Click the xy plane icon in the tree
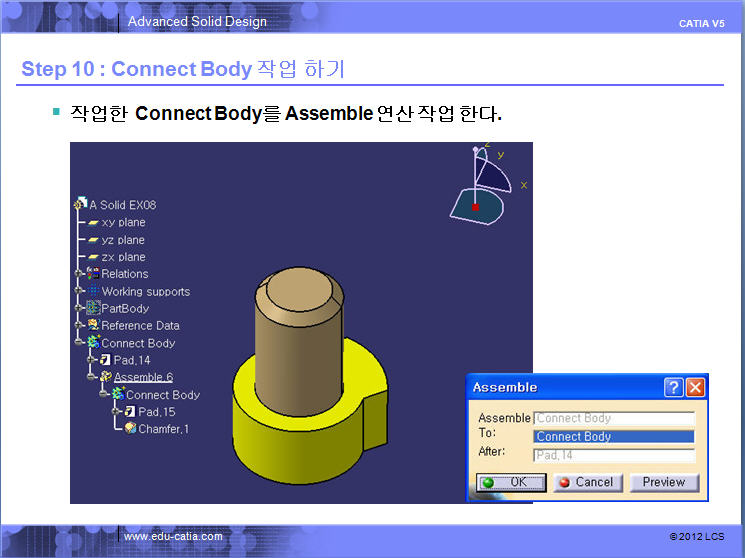This screenshot has height=558, width=745. [93, 222]
